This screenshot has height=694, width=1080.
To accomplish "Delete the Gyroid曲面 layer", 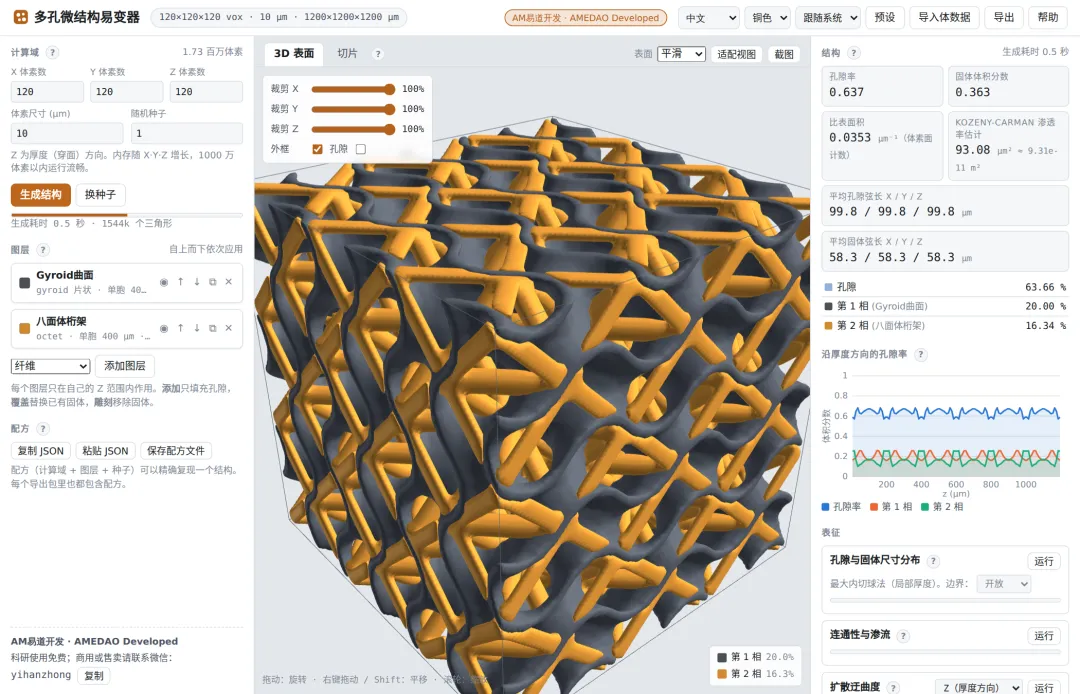I will [229, 282].
